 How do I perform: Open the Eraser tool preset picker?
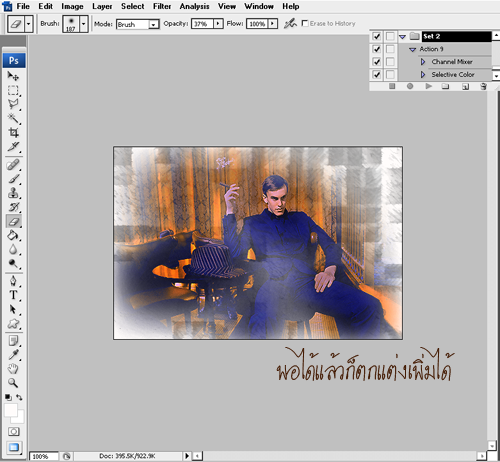coord(29,24)
